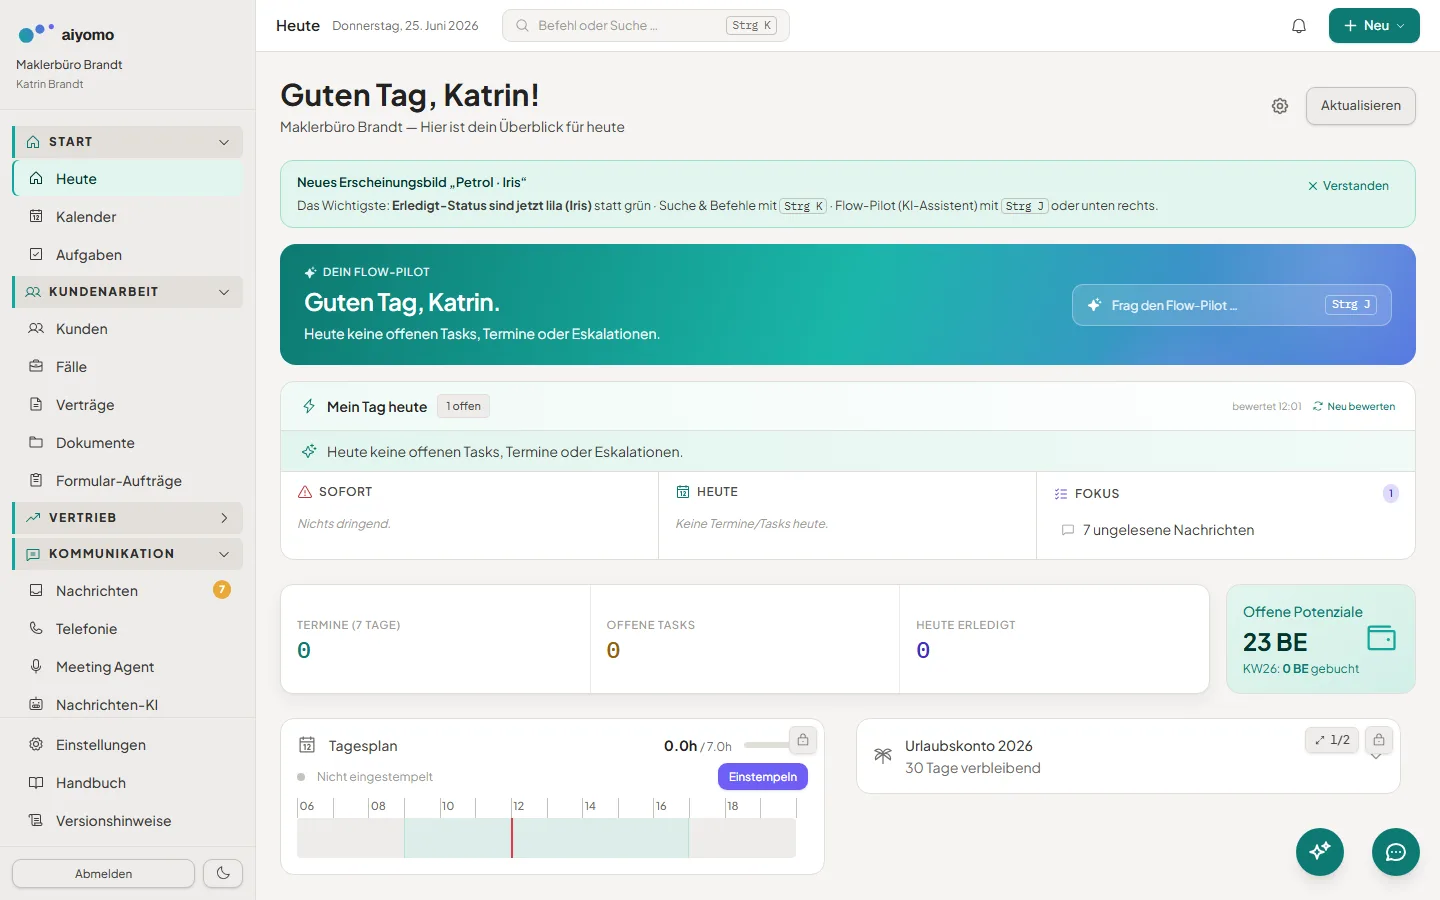Click the Befehl oder Suche field
Screen dimensions: 1440x900
(x=646, y=26)
